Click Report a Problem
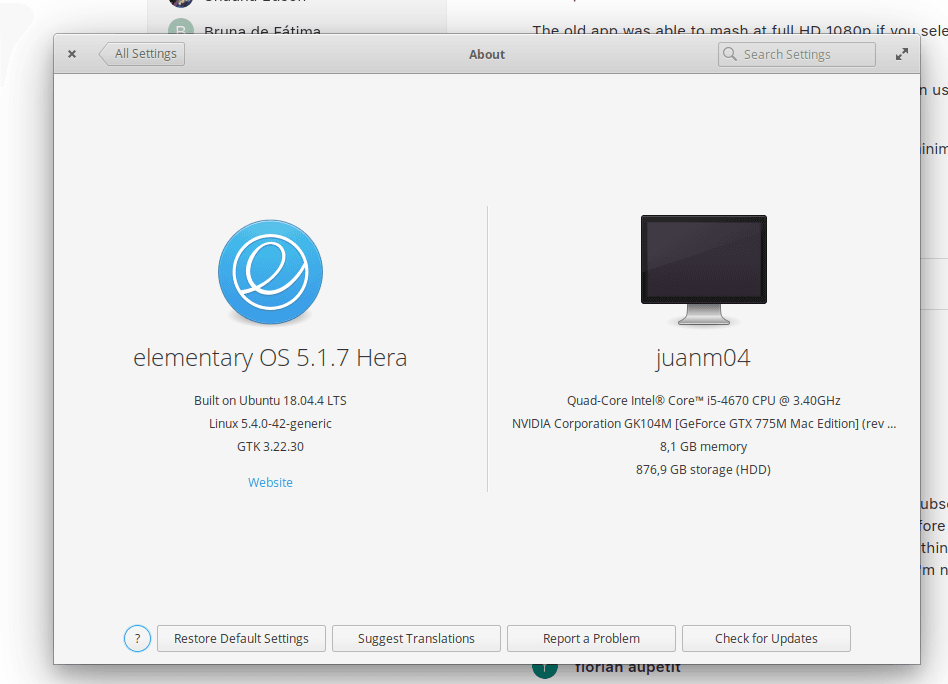The image size is (948, 684). tap(591, 639)
